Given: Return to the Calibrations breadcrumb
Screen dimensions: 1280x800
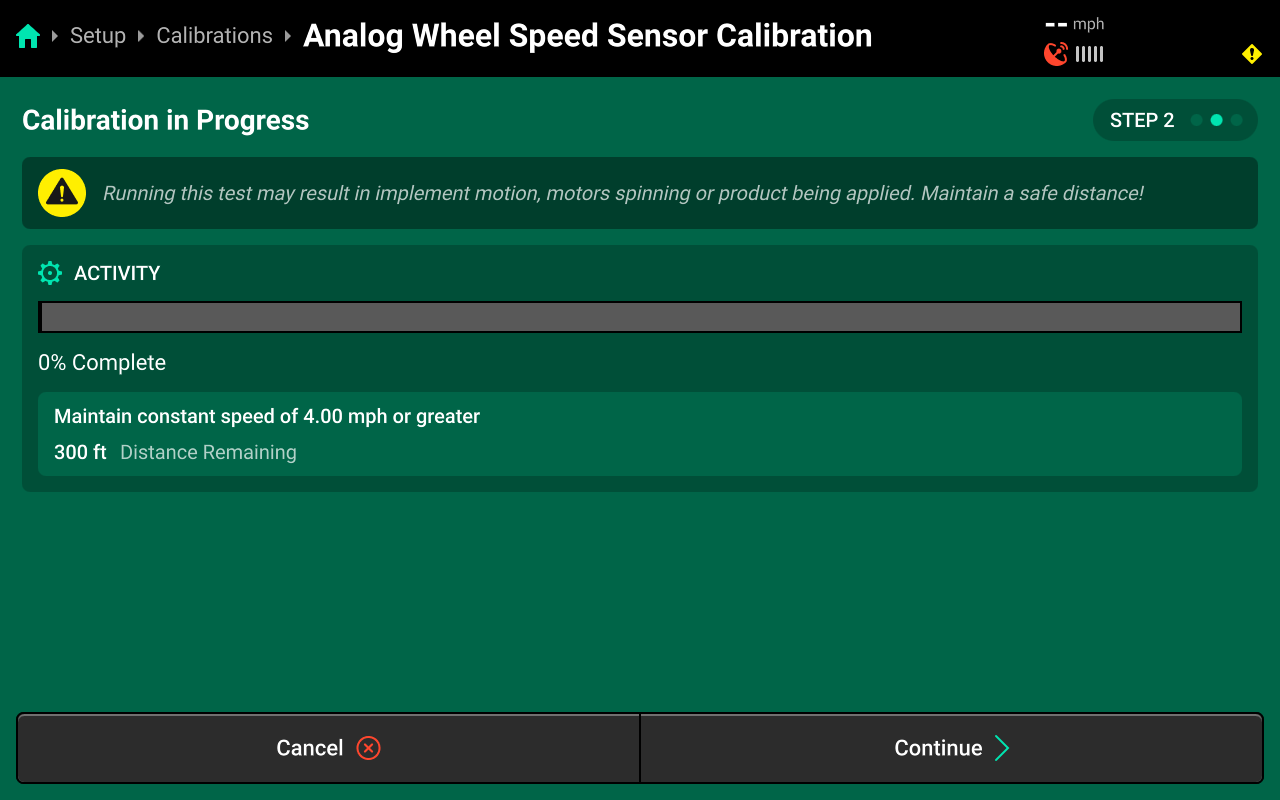Looking at the screenshot, I should 214,36.
